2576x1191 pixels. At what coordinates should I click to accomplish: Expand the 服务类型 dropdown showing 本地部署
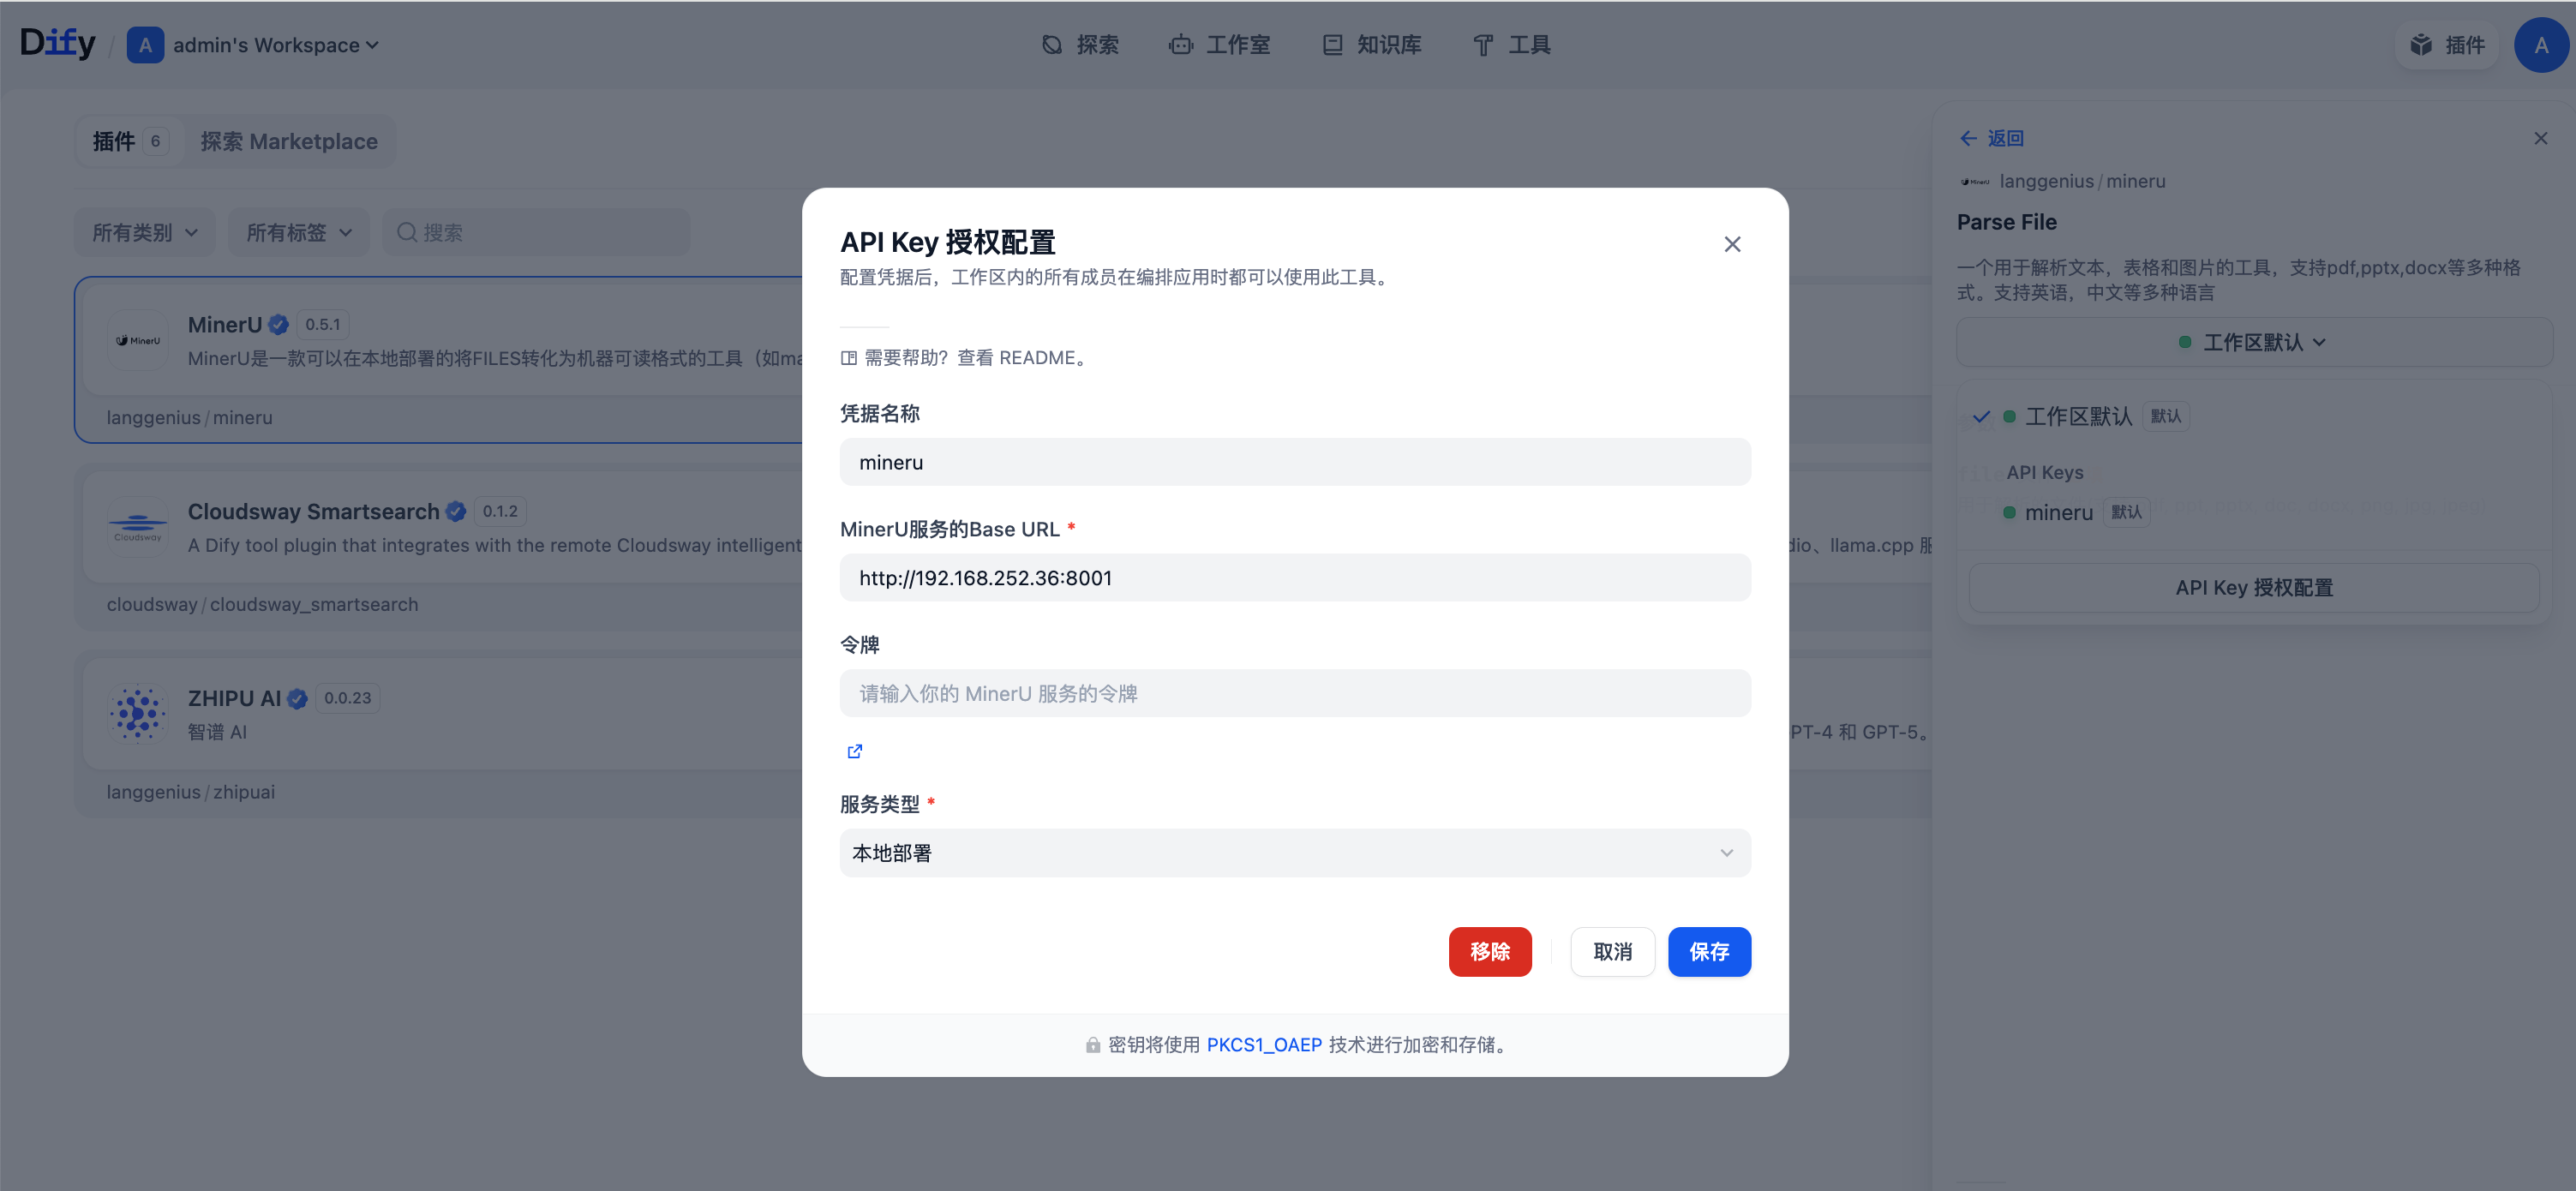[1294, 853]
